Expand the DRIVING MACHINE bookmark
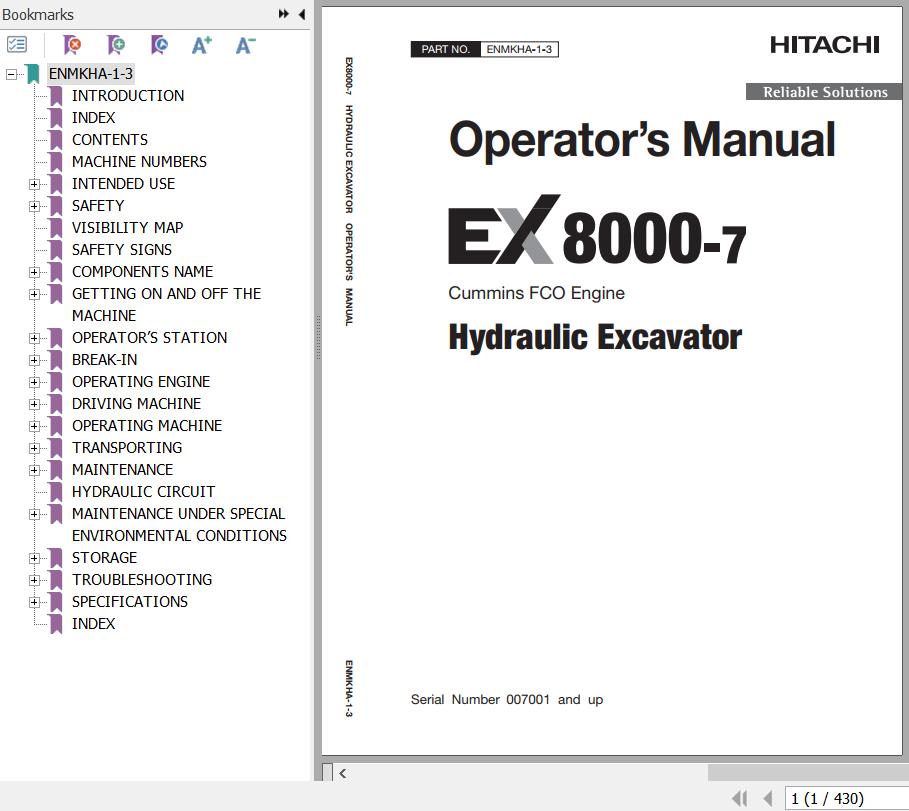This screenshot has width=909, height=811. click(34, 405)
